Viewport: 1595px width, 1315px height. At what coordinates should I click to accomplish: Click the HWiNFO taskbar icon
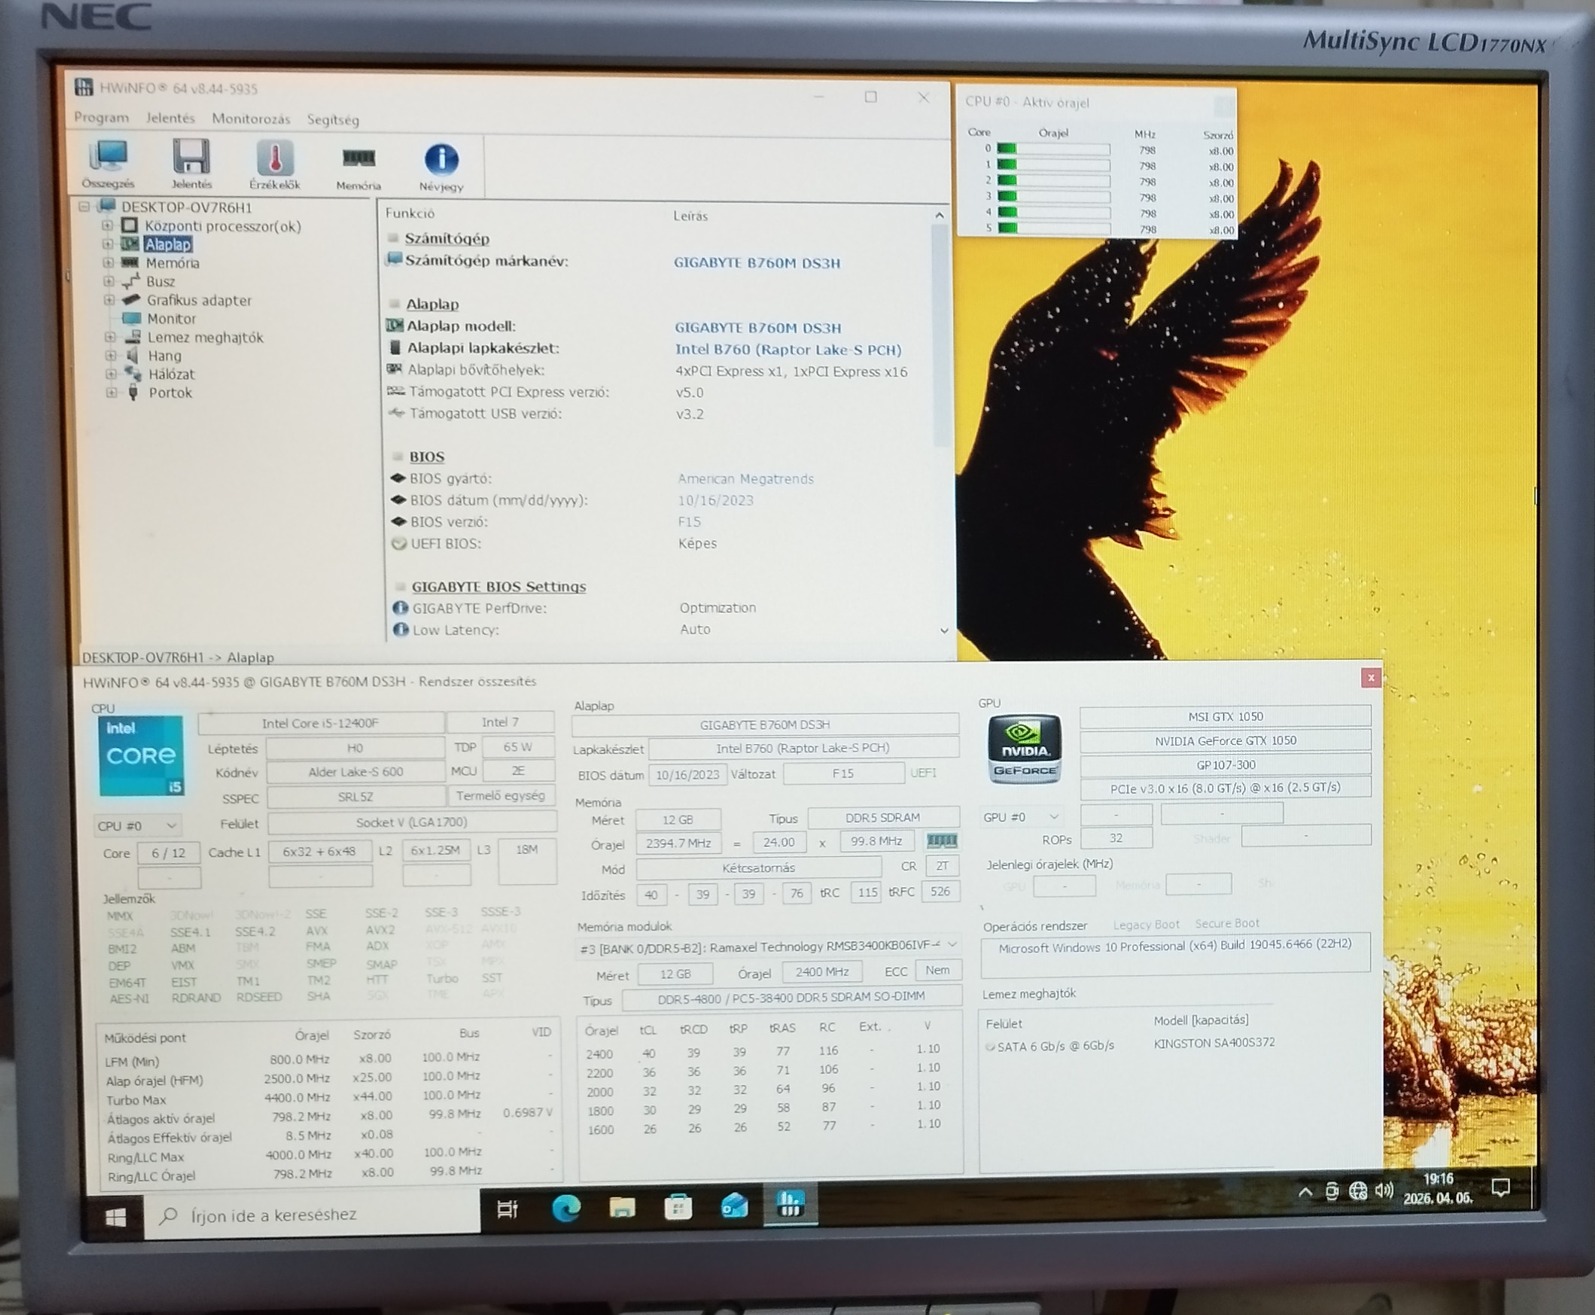click(790, 1204)
